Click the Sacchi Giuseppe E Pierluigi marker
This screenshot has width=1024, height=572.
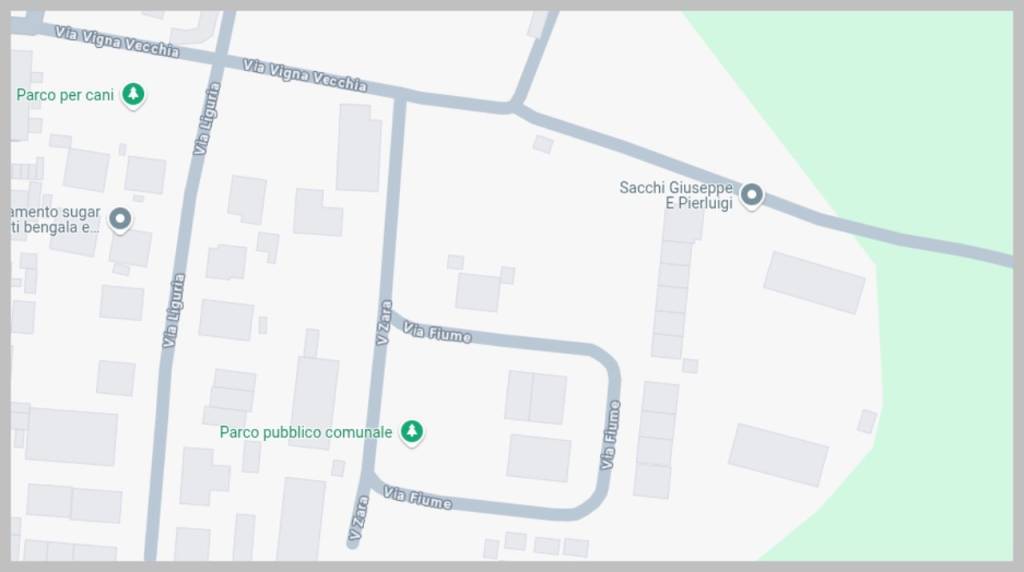coord(752,195)
